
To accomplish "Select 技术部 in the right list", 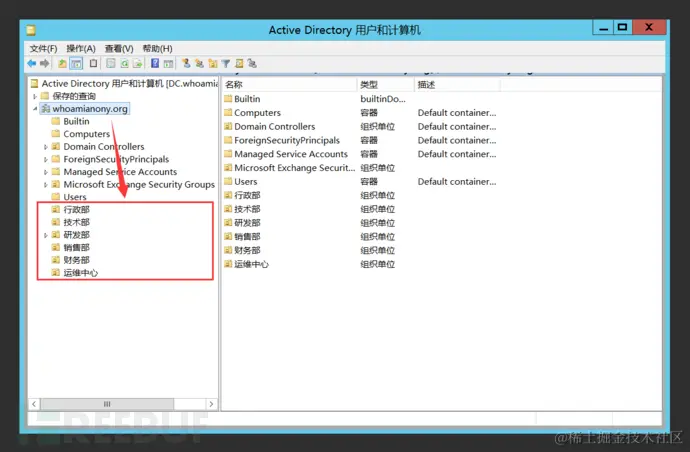I will click(247, 209).
